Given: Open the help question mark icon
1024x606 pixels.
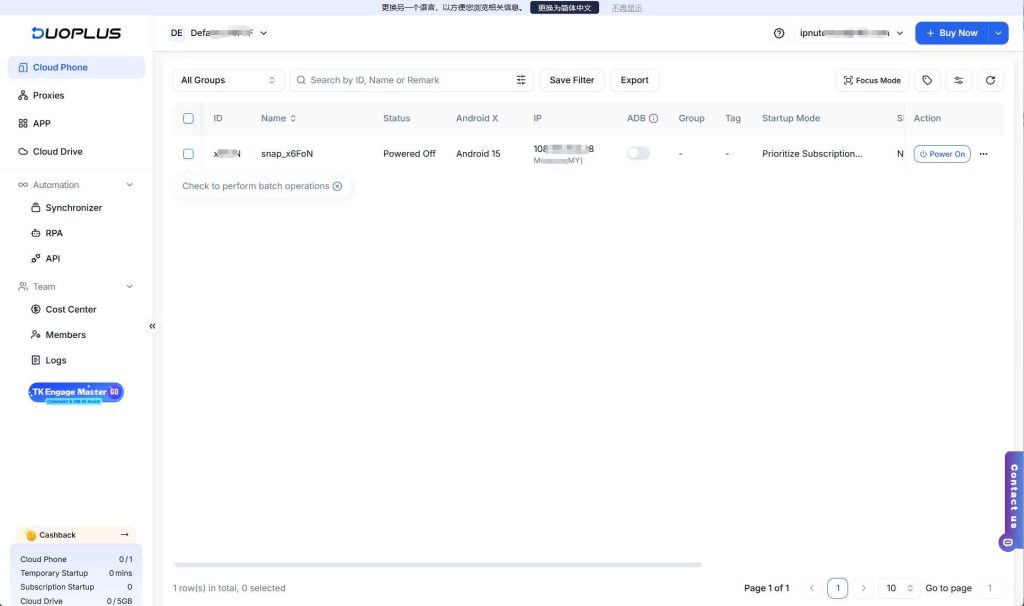Looking at the screenshot, I should tap(779, 33).
